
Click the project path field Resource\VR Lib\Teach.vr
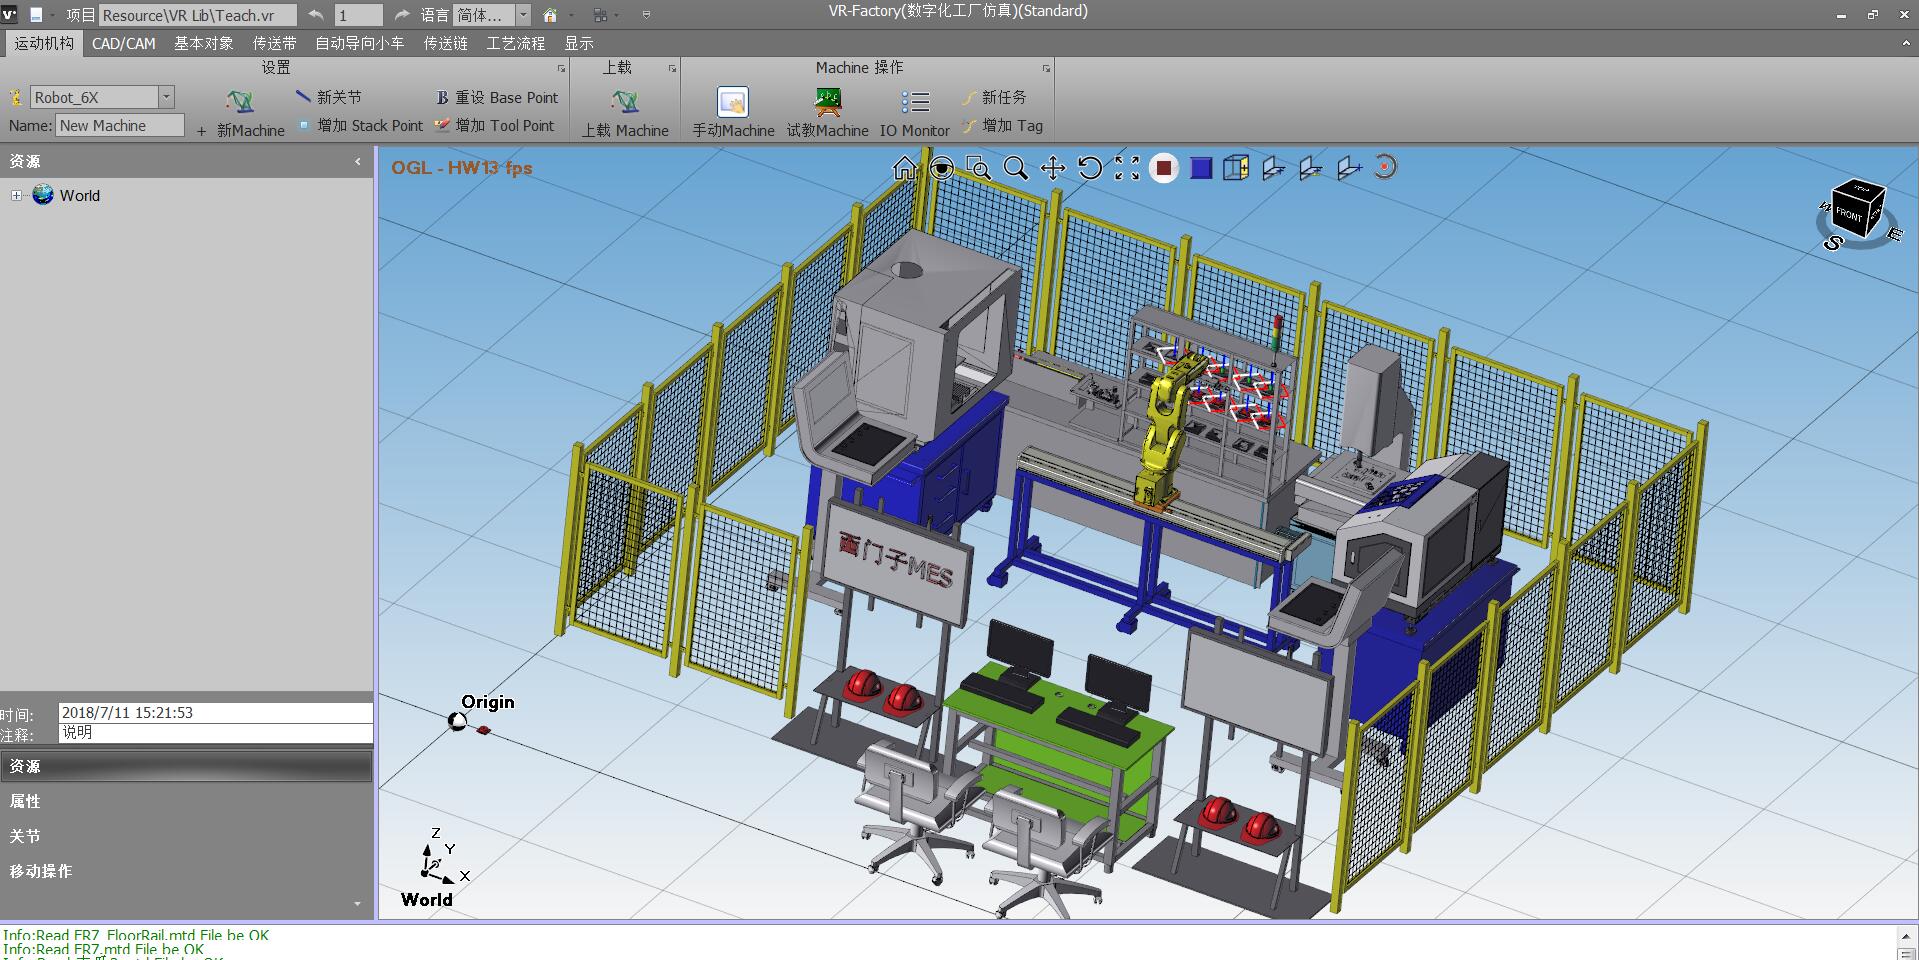198,15
